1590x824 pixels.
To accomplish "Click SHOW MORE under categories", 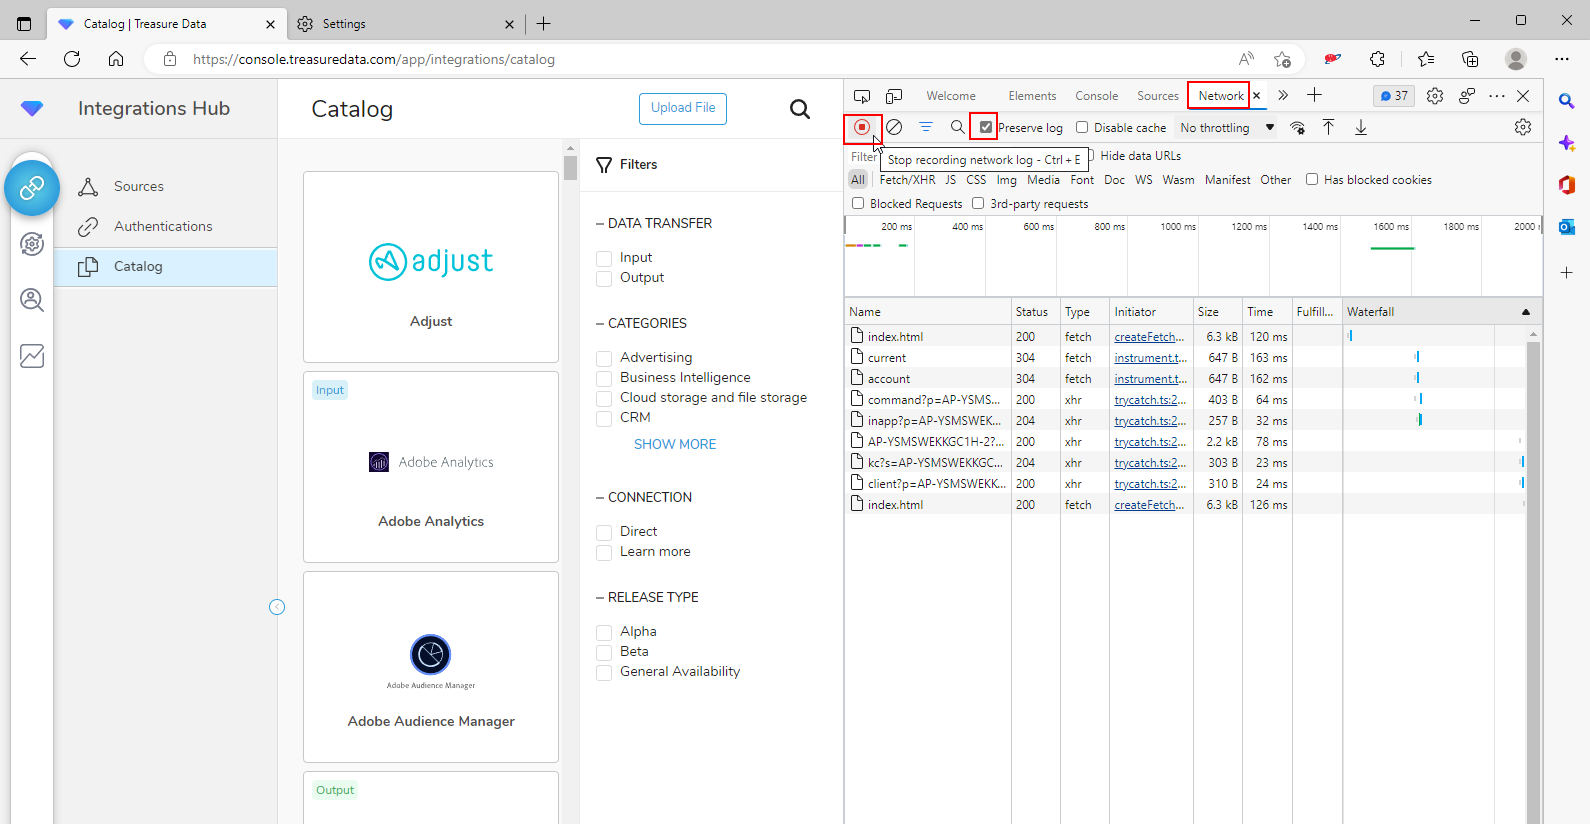I will [675, 444].
